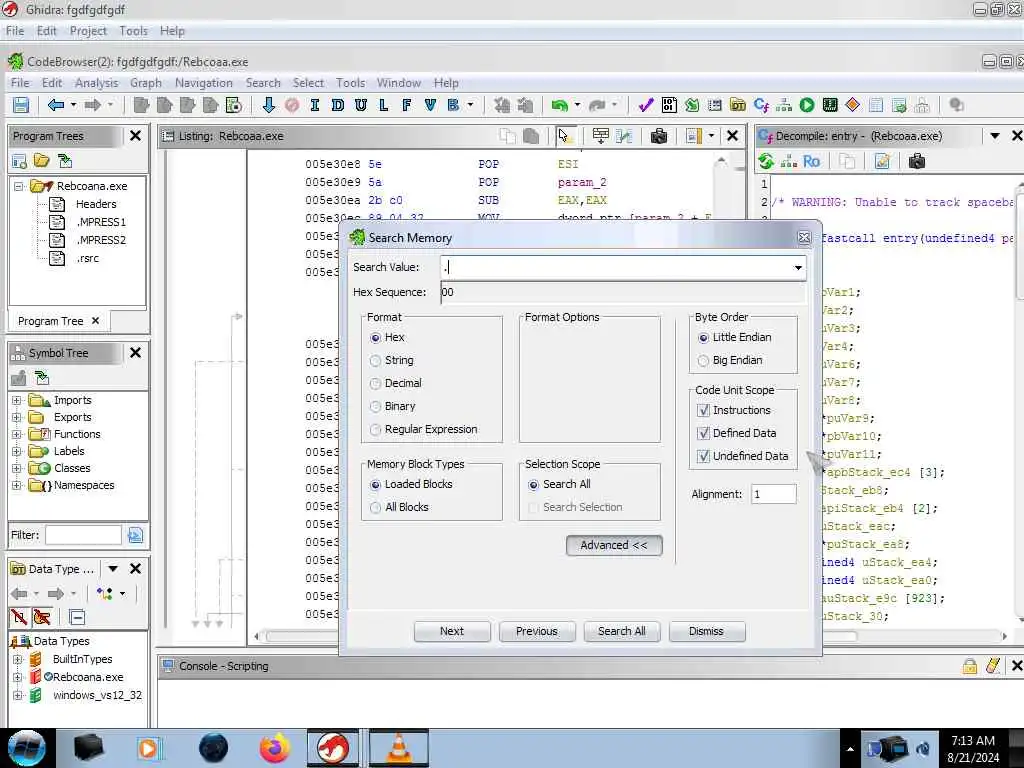Click the lock icon in Console panel

click(x=970, y=666)
